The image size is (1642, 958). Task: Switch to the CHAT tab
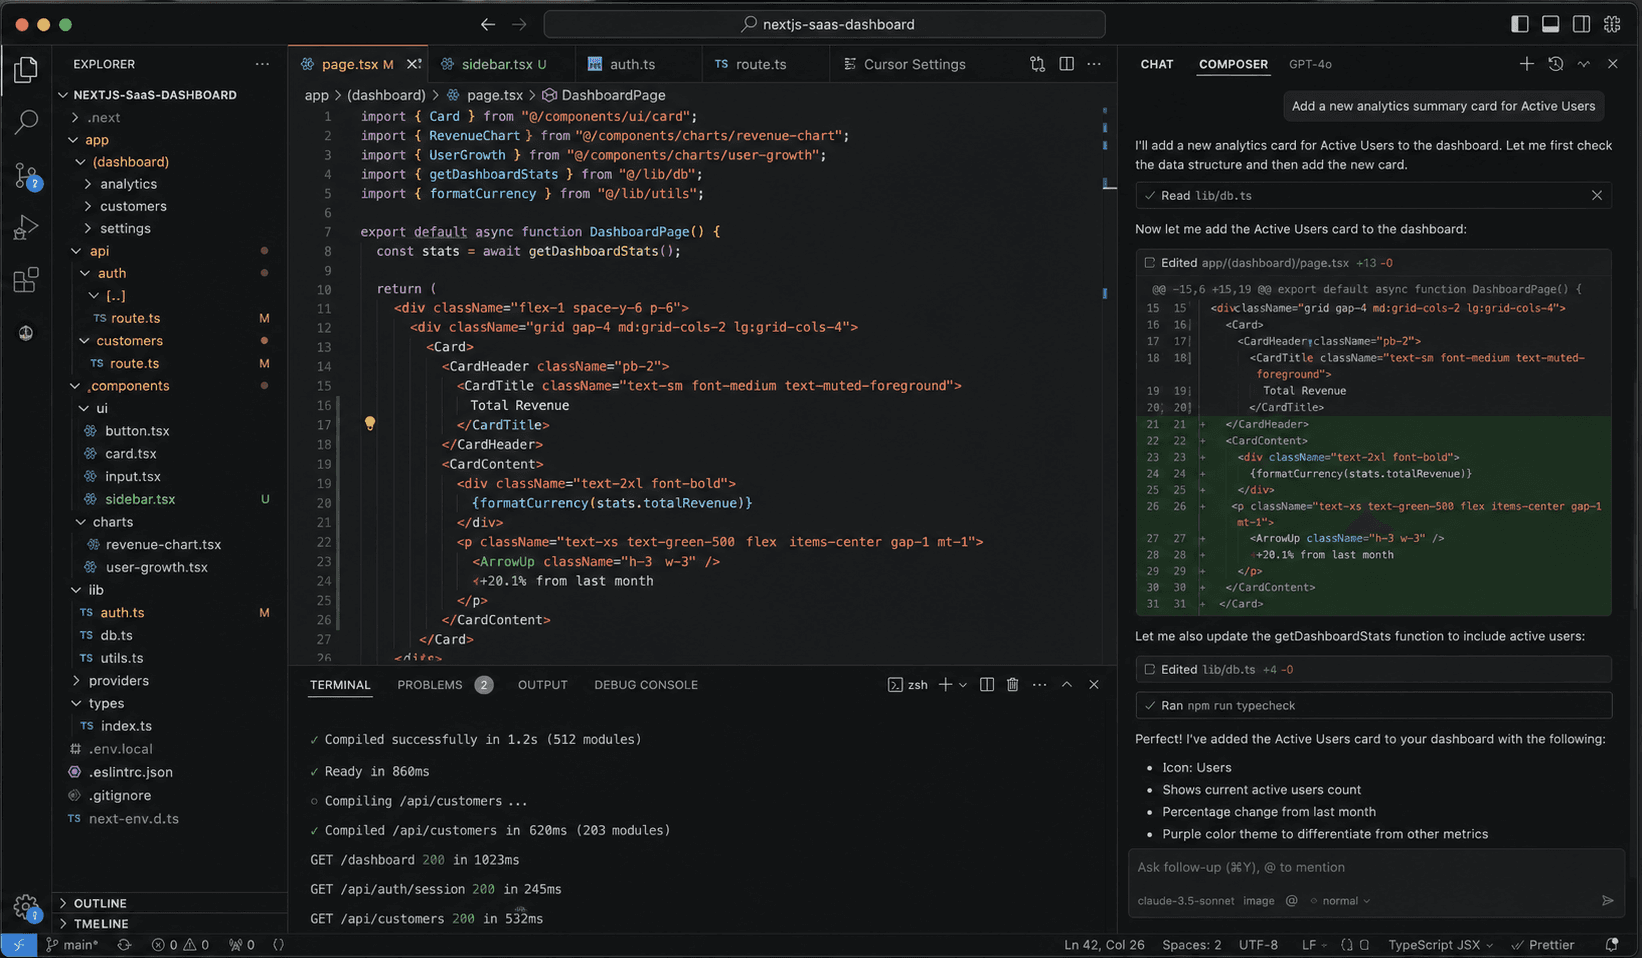point(1157,64)
